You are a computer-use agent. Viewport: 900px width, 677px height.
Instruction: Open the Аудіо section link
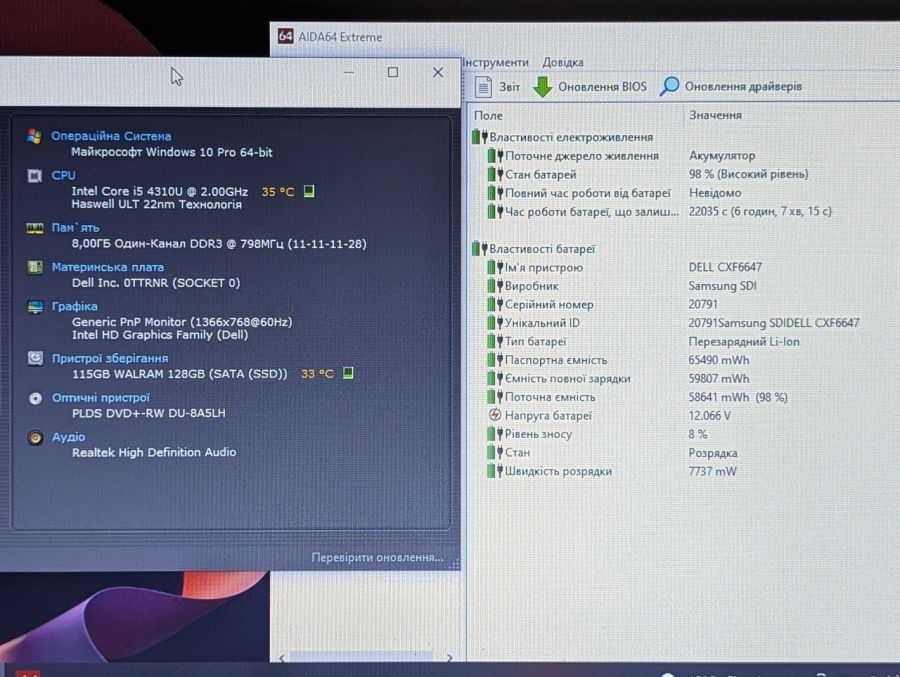(68, 437)
